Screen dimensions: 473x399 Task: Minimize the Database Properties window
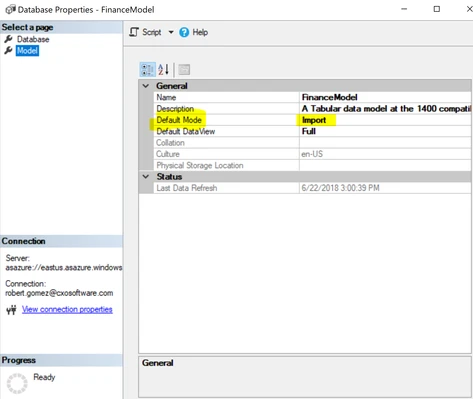click(404, 9)
